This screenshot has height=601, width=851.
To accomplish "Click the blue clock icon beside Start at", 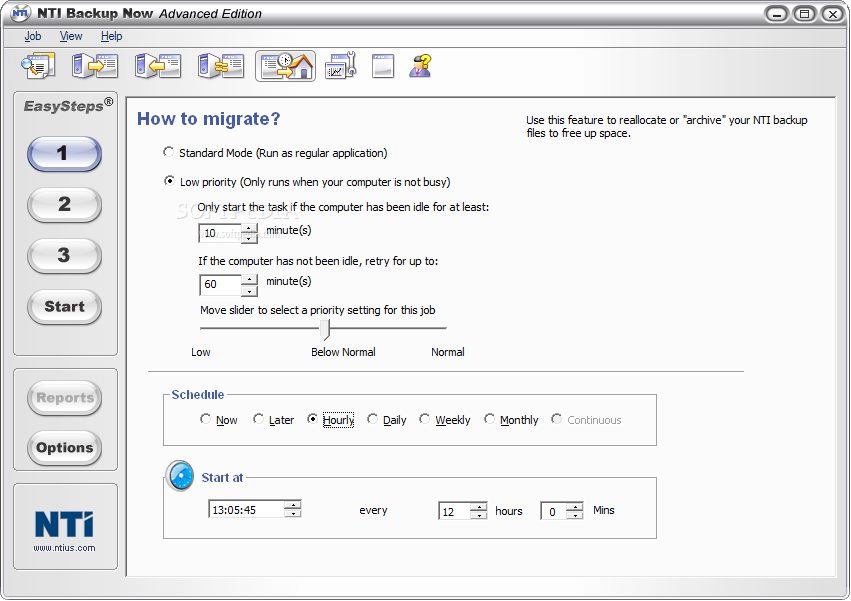I will click(180, 476).
